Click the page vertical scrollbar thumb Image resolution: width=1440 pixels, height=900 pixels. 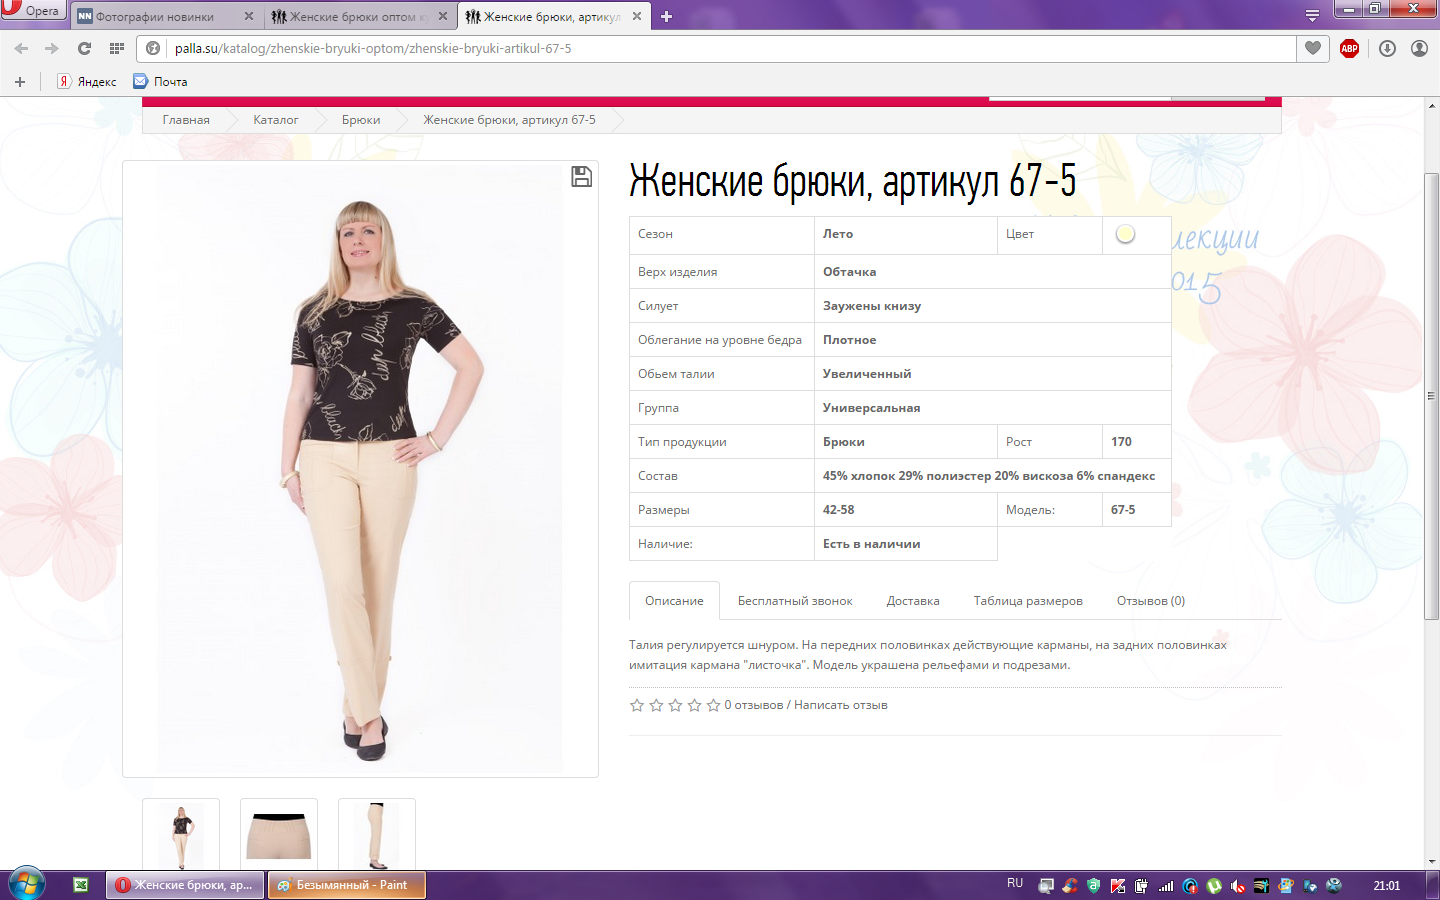tap(1431, 396)
